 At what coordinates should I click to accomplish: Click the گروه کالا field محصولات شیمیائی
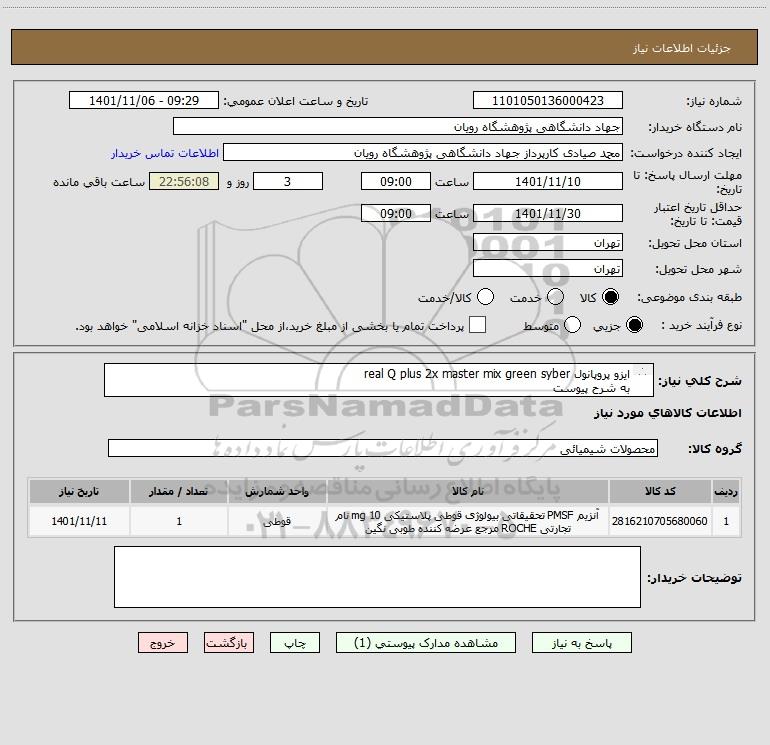(x=383, y=448)
